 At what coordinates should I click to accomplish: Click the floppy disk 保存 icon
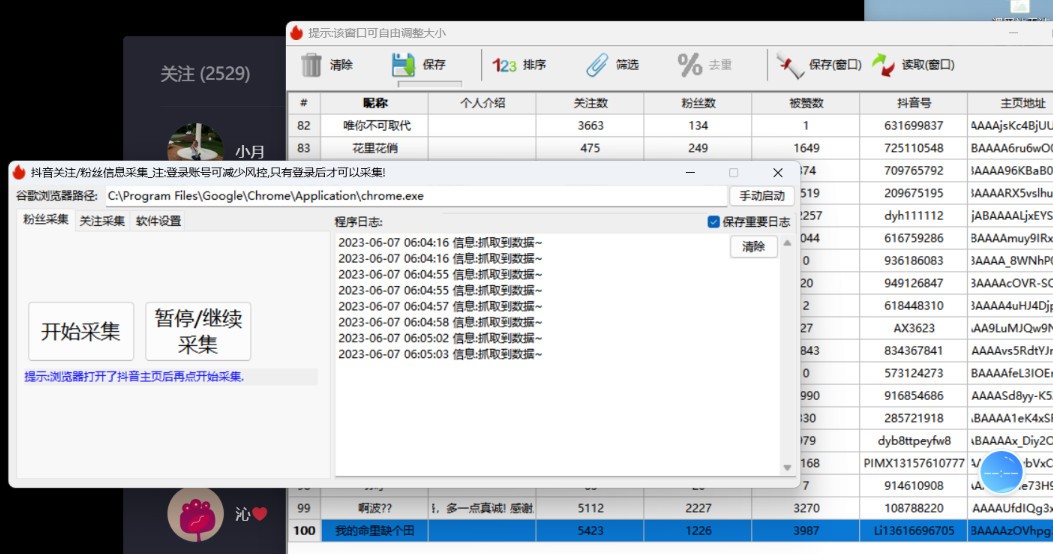pos(403,65)
